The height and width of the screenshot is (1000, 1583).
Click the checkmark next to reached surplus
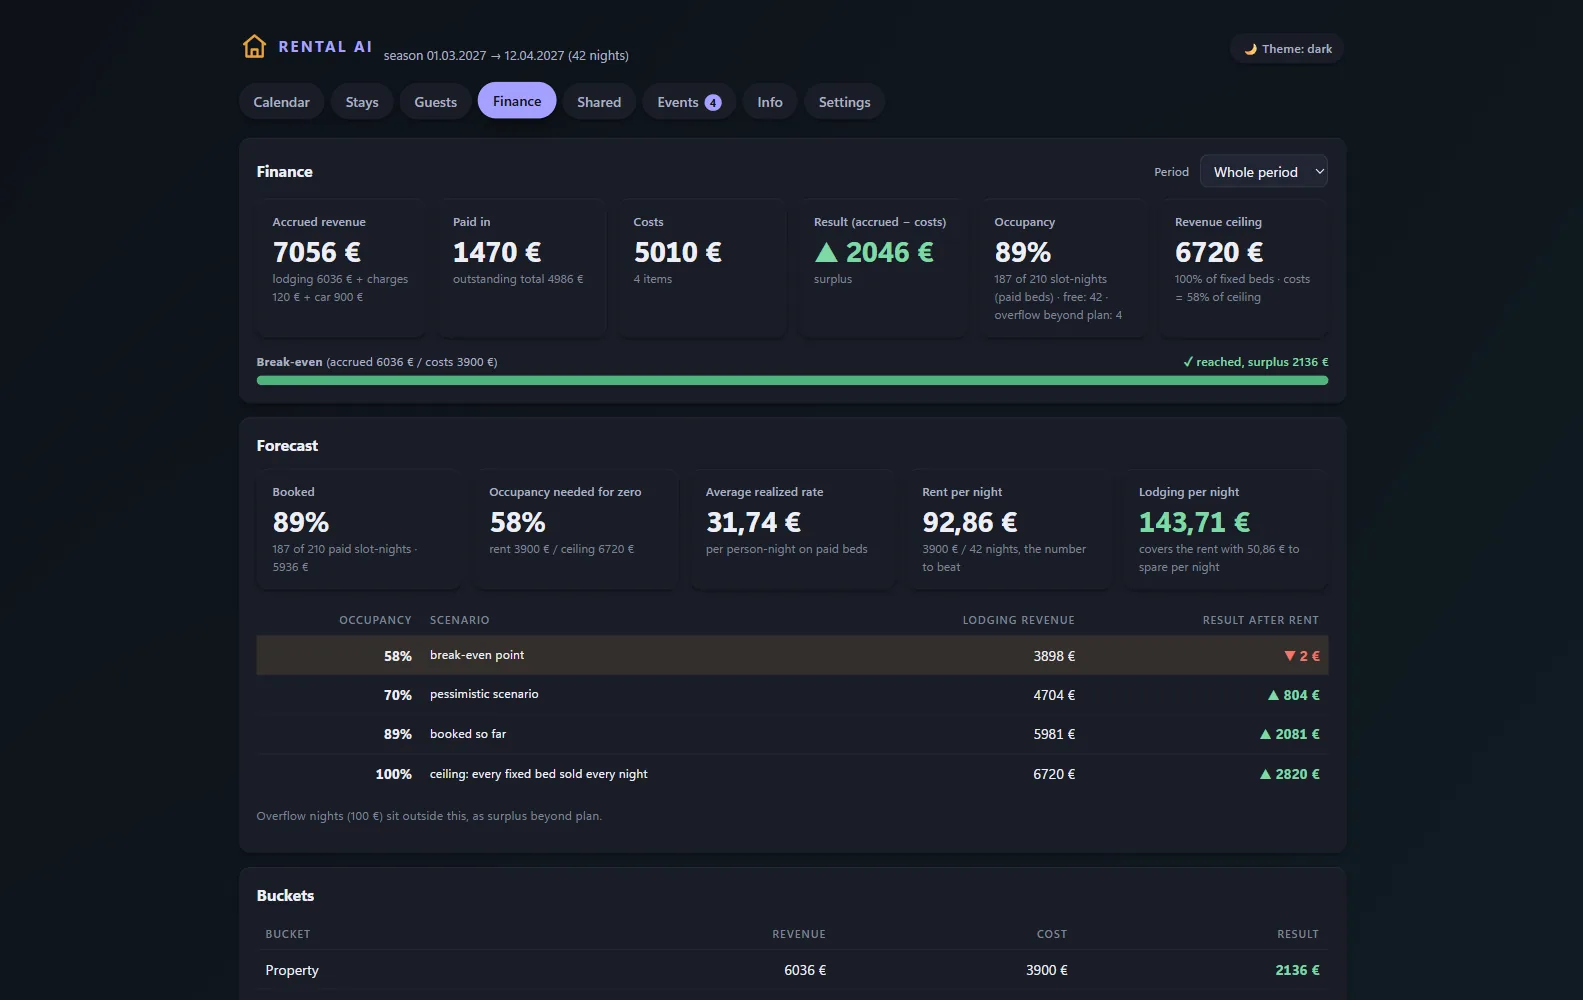tap(1188, 362)
